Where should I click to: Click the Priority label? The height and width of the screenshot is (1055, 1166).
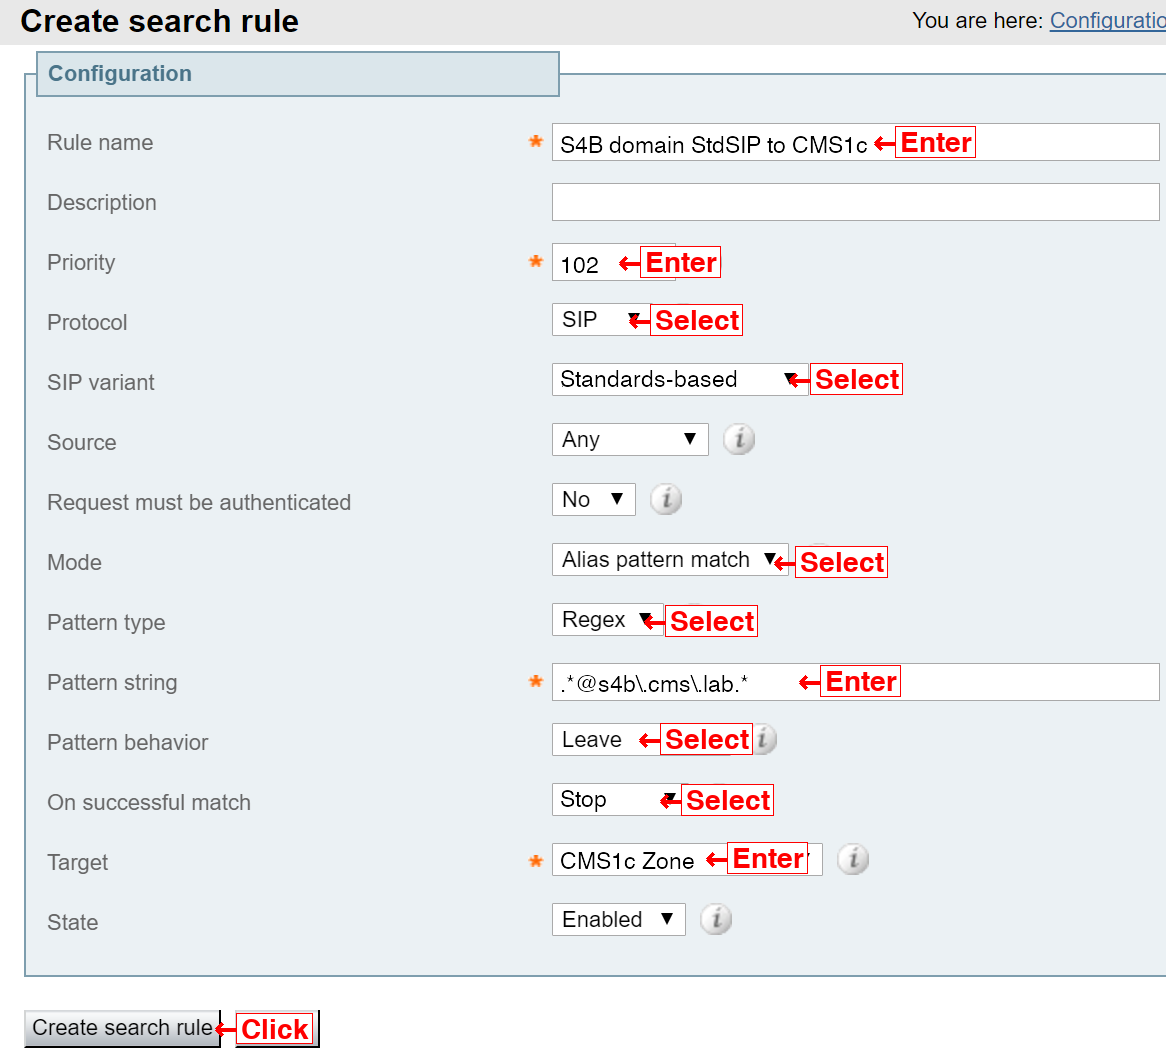[81, 262]
